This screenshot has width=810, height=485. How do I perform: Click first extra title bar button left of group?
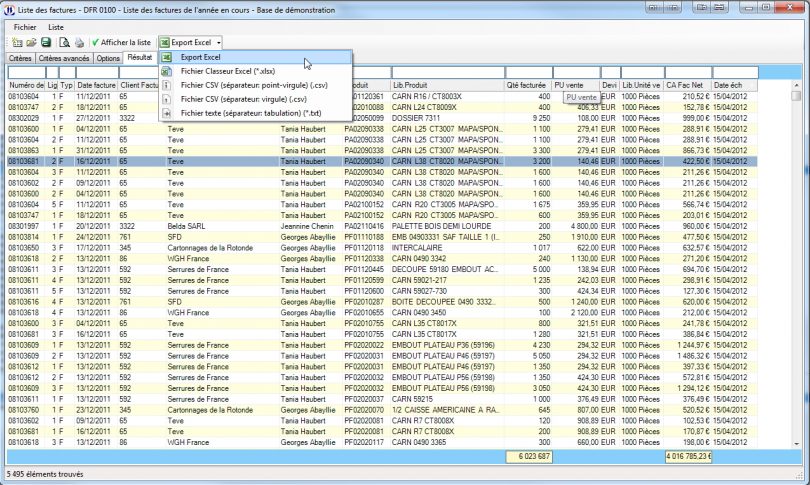(x=653, y=7)
